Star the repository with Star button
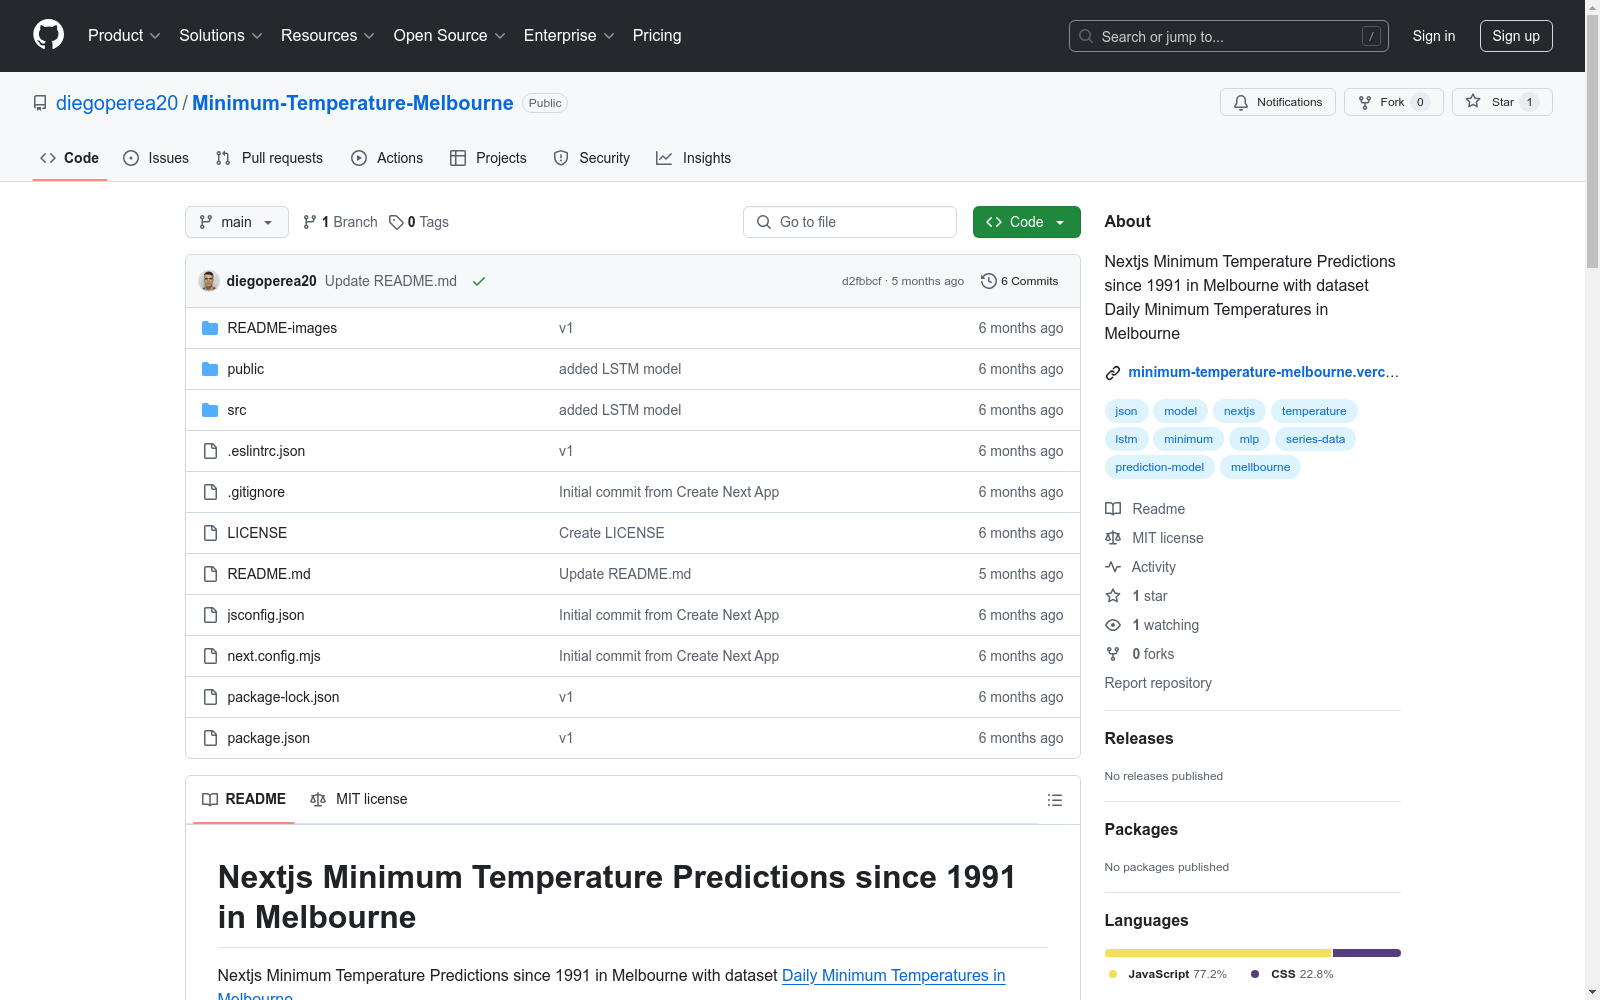This screenshot has width=1600, height=1000. click(x=1502, y=102)
